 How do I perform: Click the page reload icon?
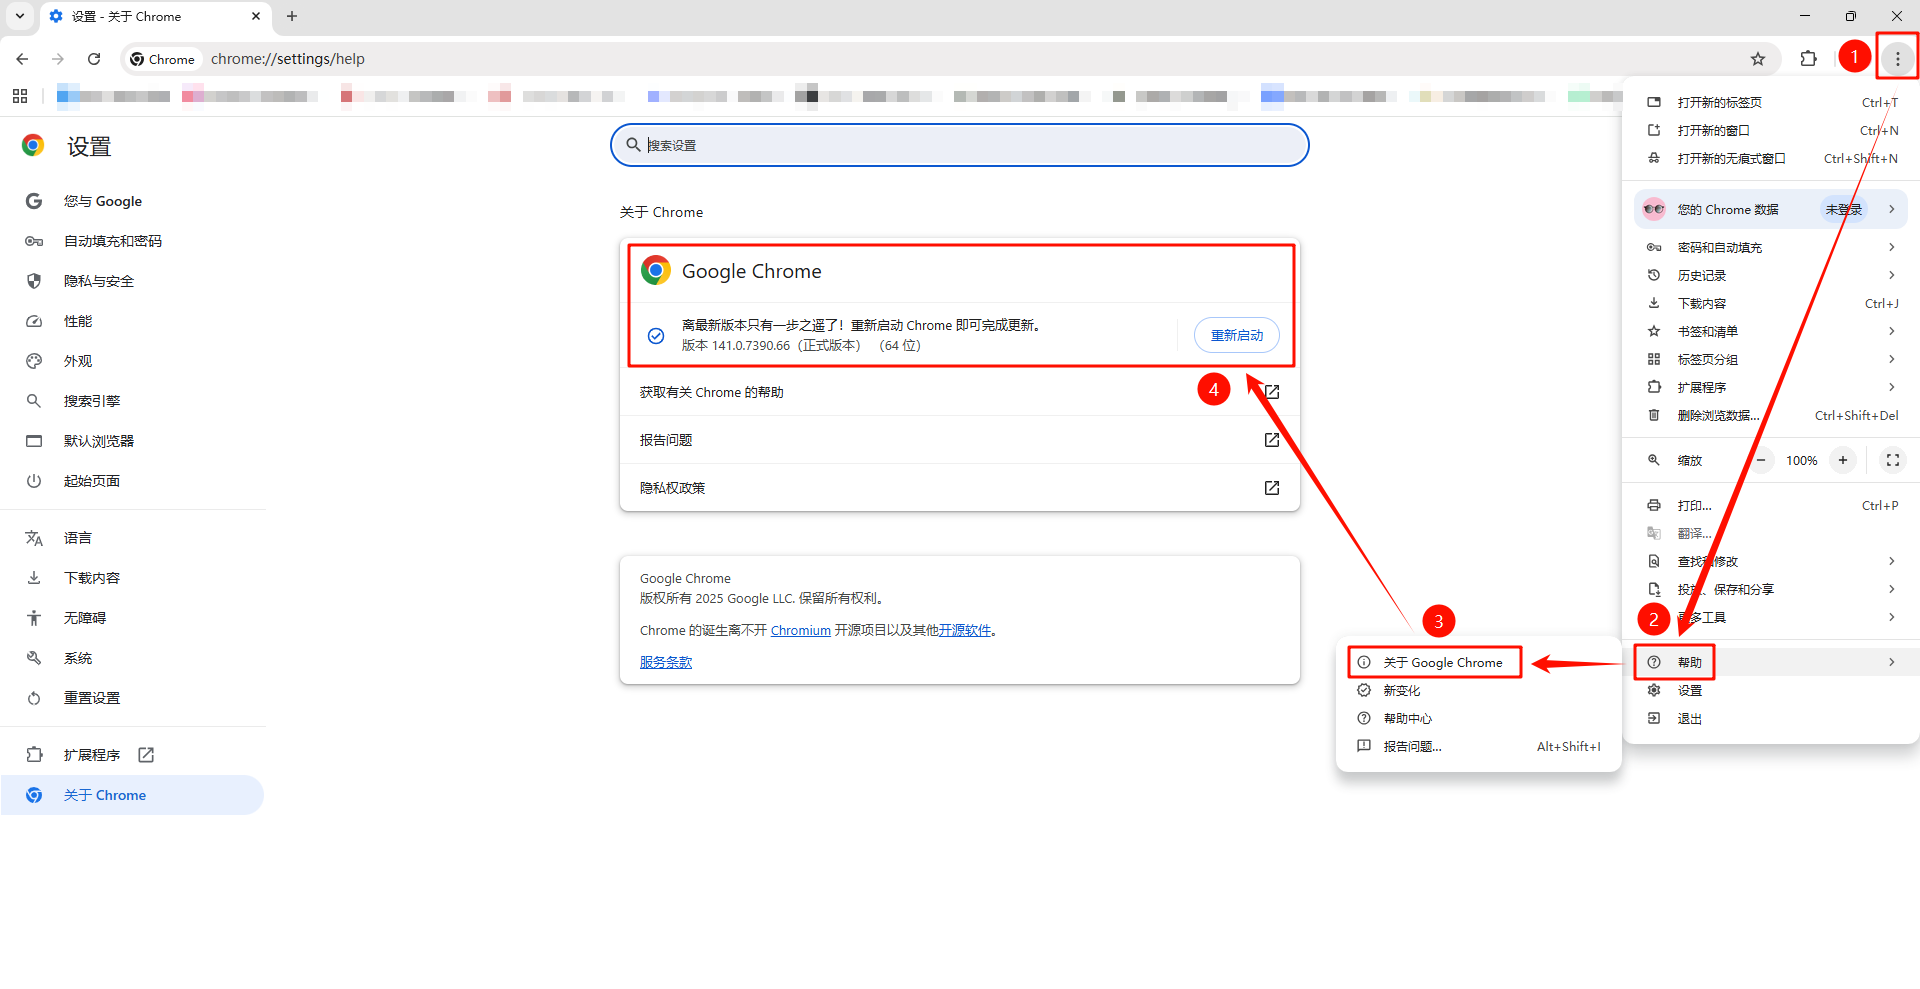click(x=94, y=59)
